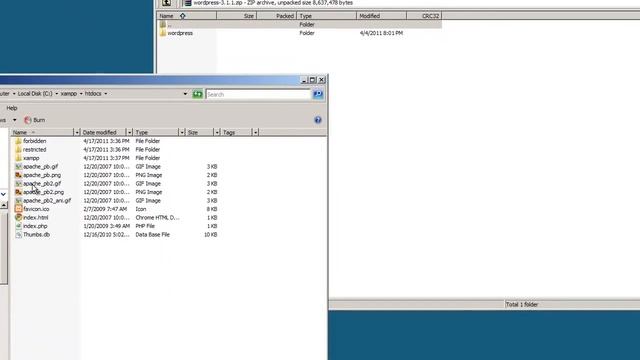The image size is (640, 360).
Task: Click the Burn disc icon
Action: [28, 120]
